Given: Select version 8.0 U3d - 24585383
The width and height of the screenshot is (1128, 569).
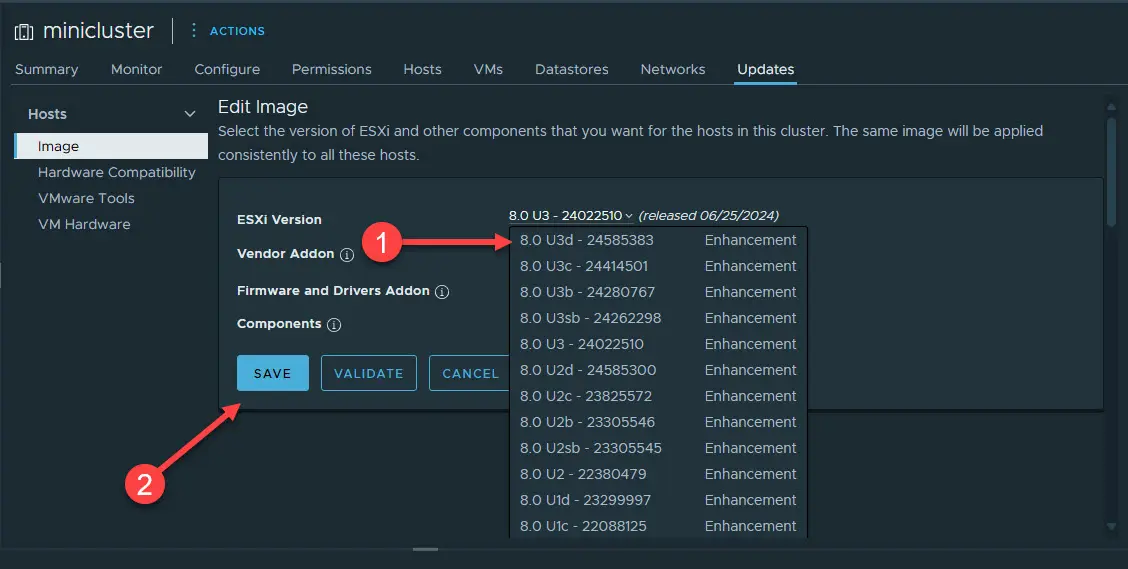Looking at the screenshot, I should coord(658,240).
